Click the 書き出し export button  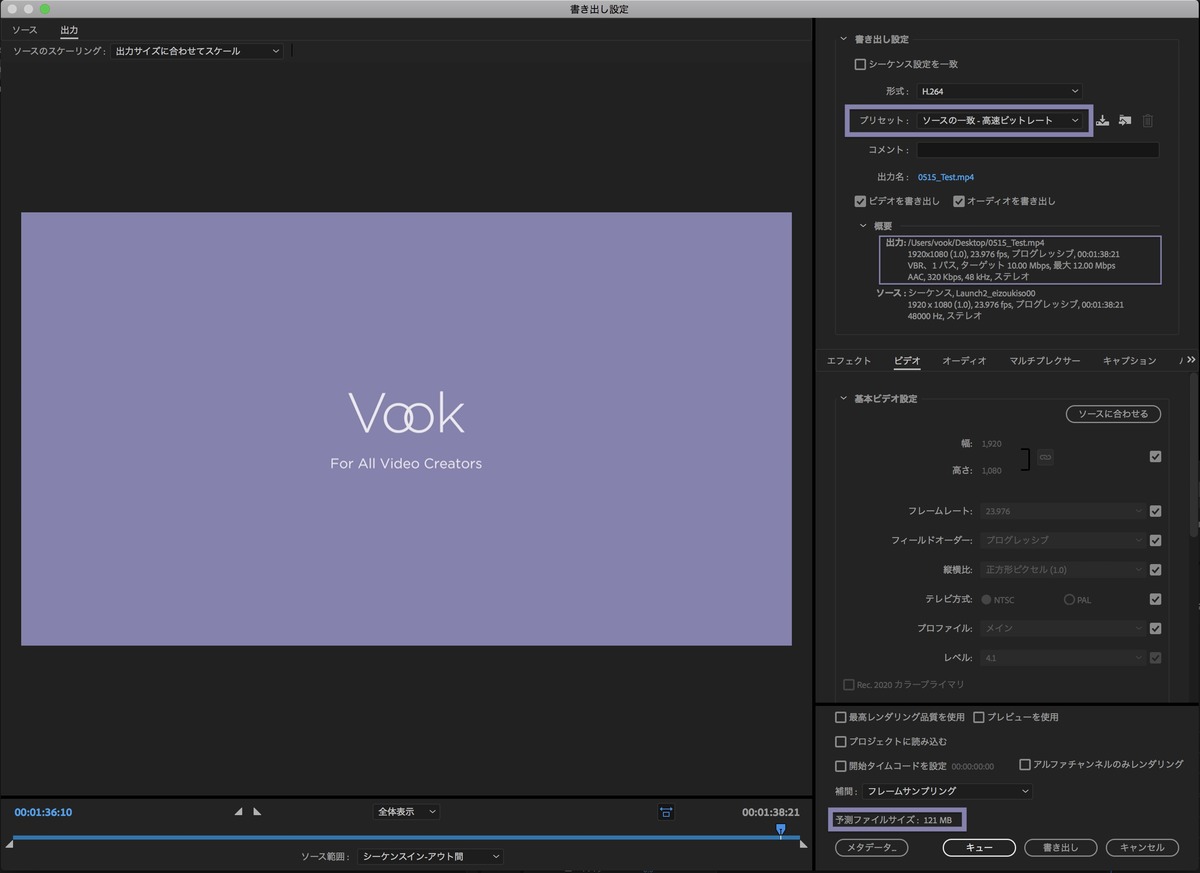click(1061, 848)
